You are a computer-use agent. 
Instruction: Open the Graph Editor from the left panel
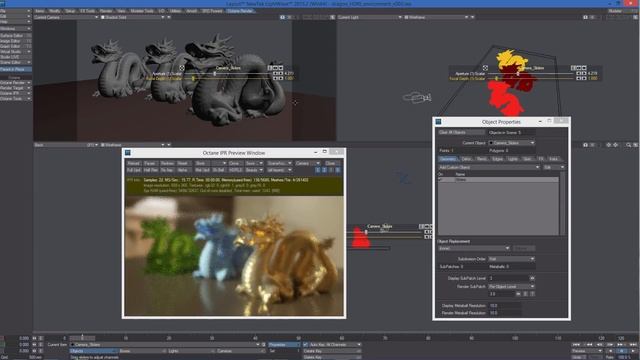(16, 47)
